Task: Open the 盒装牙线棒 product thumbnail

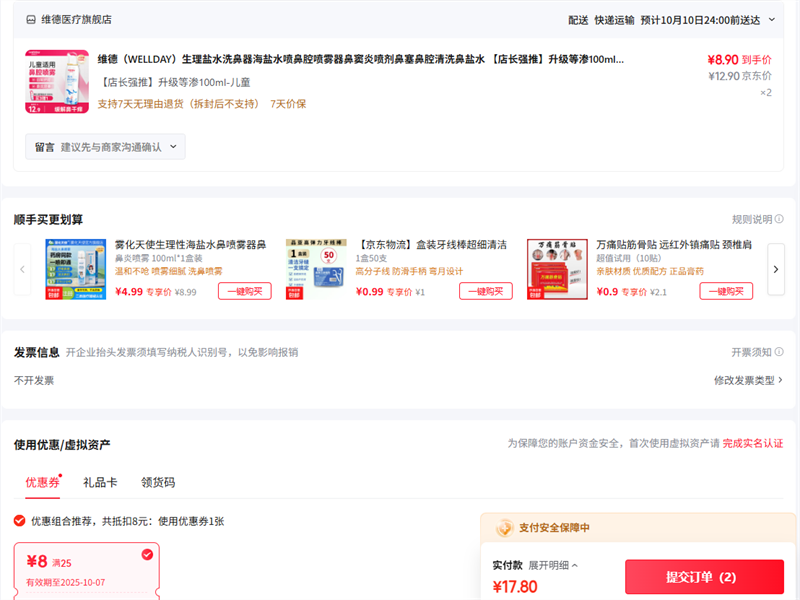Action: coord(316,269)
